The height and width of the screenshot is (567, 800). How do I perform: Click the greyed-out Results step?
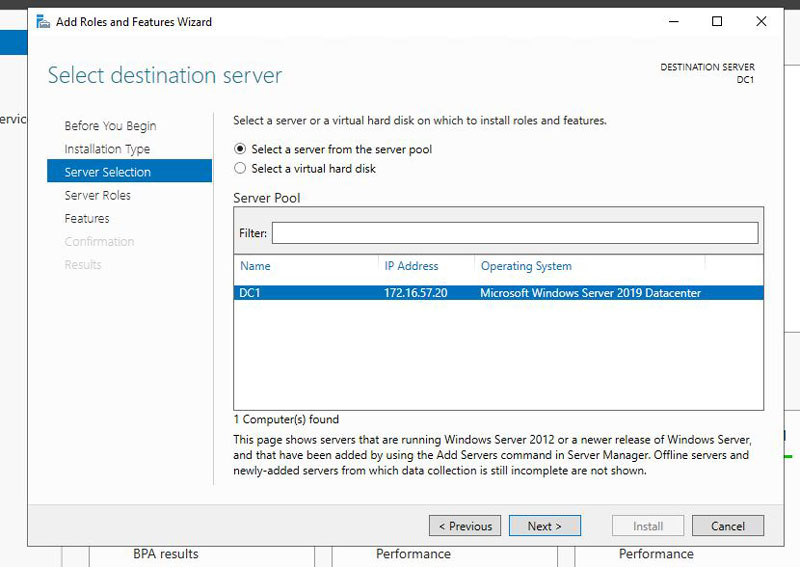(x=83, y=264)
